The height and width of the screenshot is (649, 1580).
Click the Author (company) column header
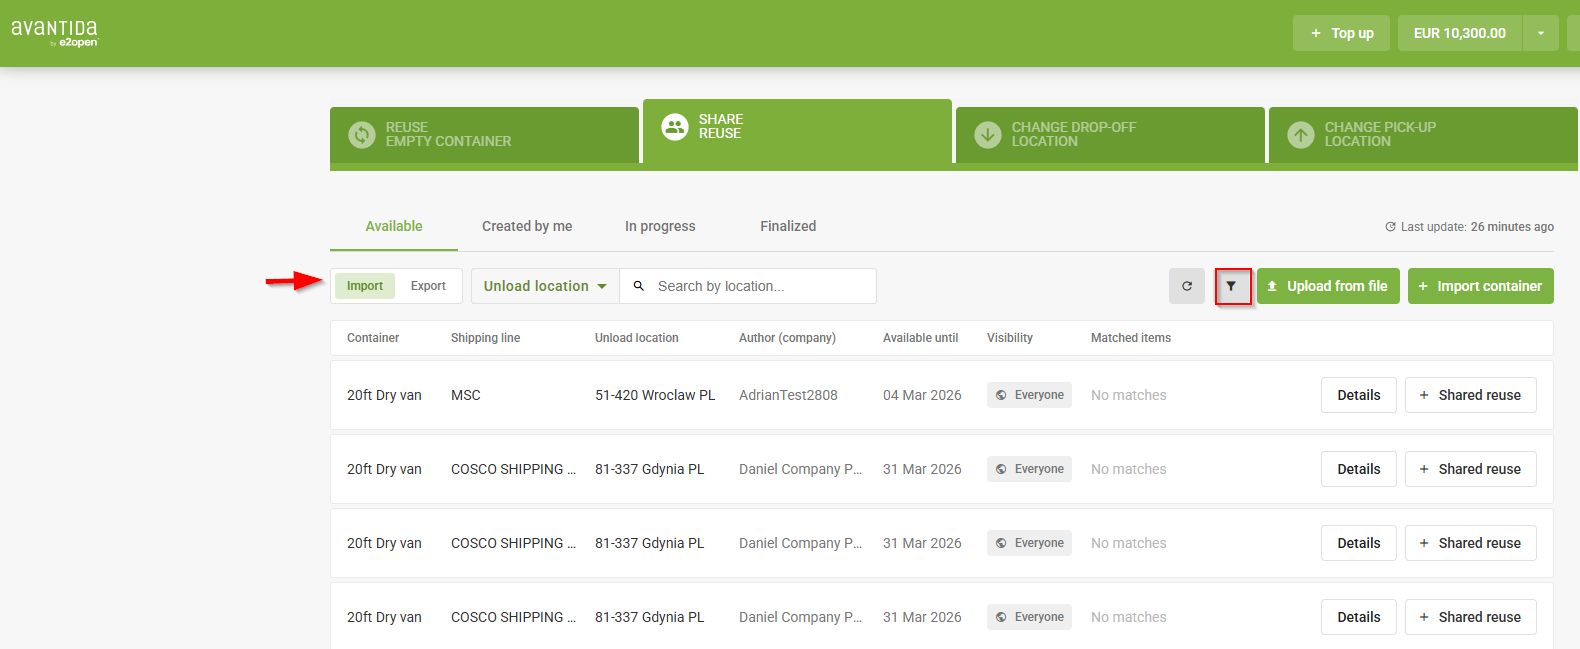click(787, 338)
